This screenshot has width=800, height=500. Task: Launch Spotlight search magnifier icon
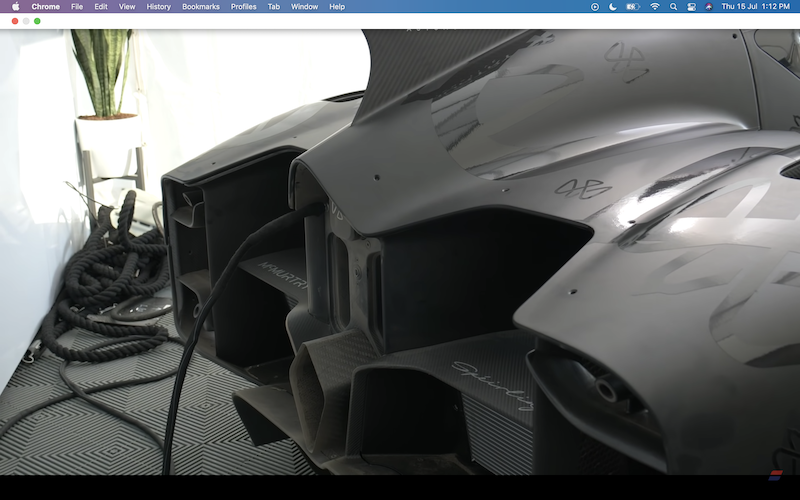pyautogui.click(x=674, y=6)
